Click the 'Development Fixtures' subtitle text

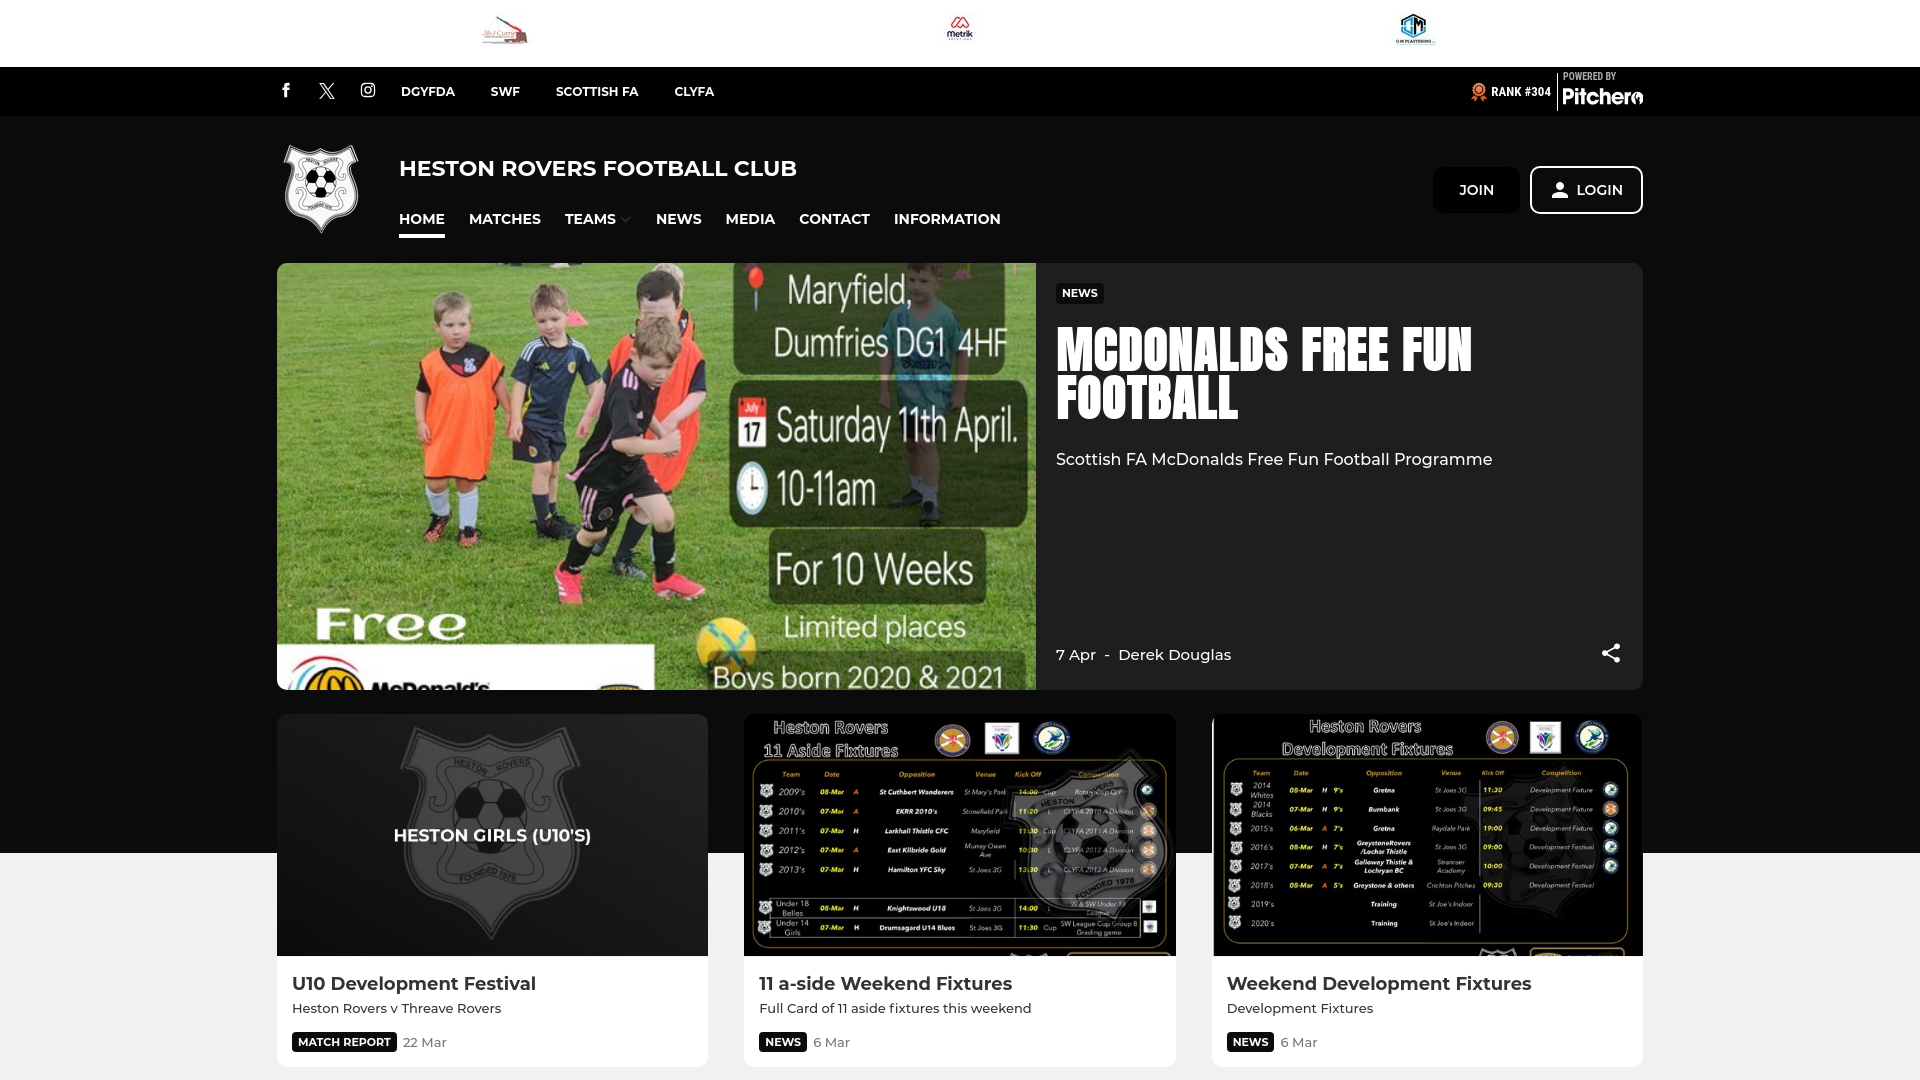coord(1300,1009)
